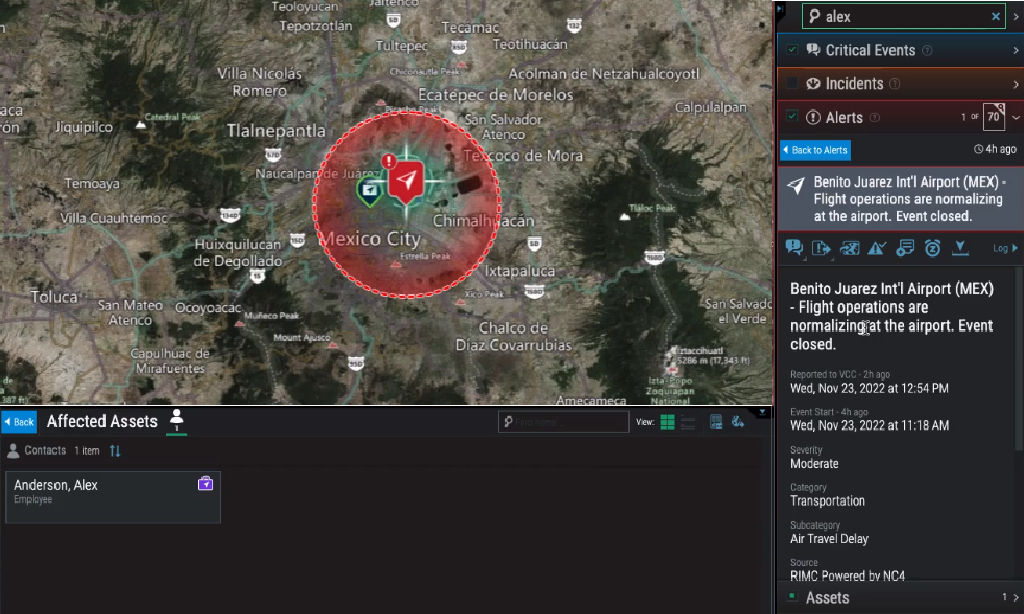This screenshot has width=1024, height=614.
Task: Click the 'Transportation' category value
Action: [x=827, y=501]
